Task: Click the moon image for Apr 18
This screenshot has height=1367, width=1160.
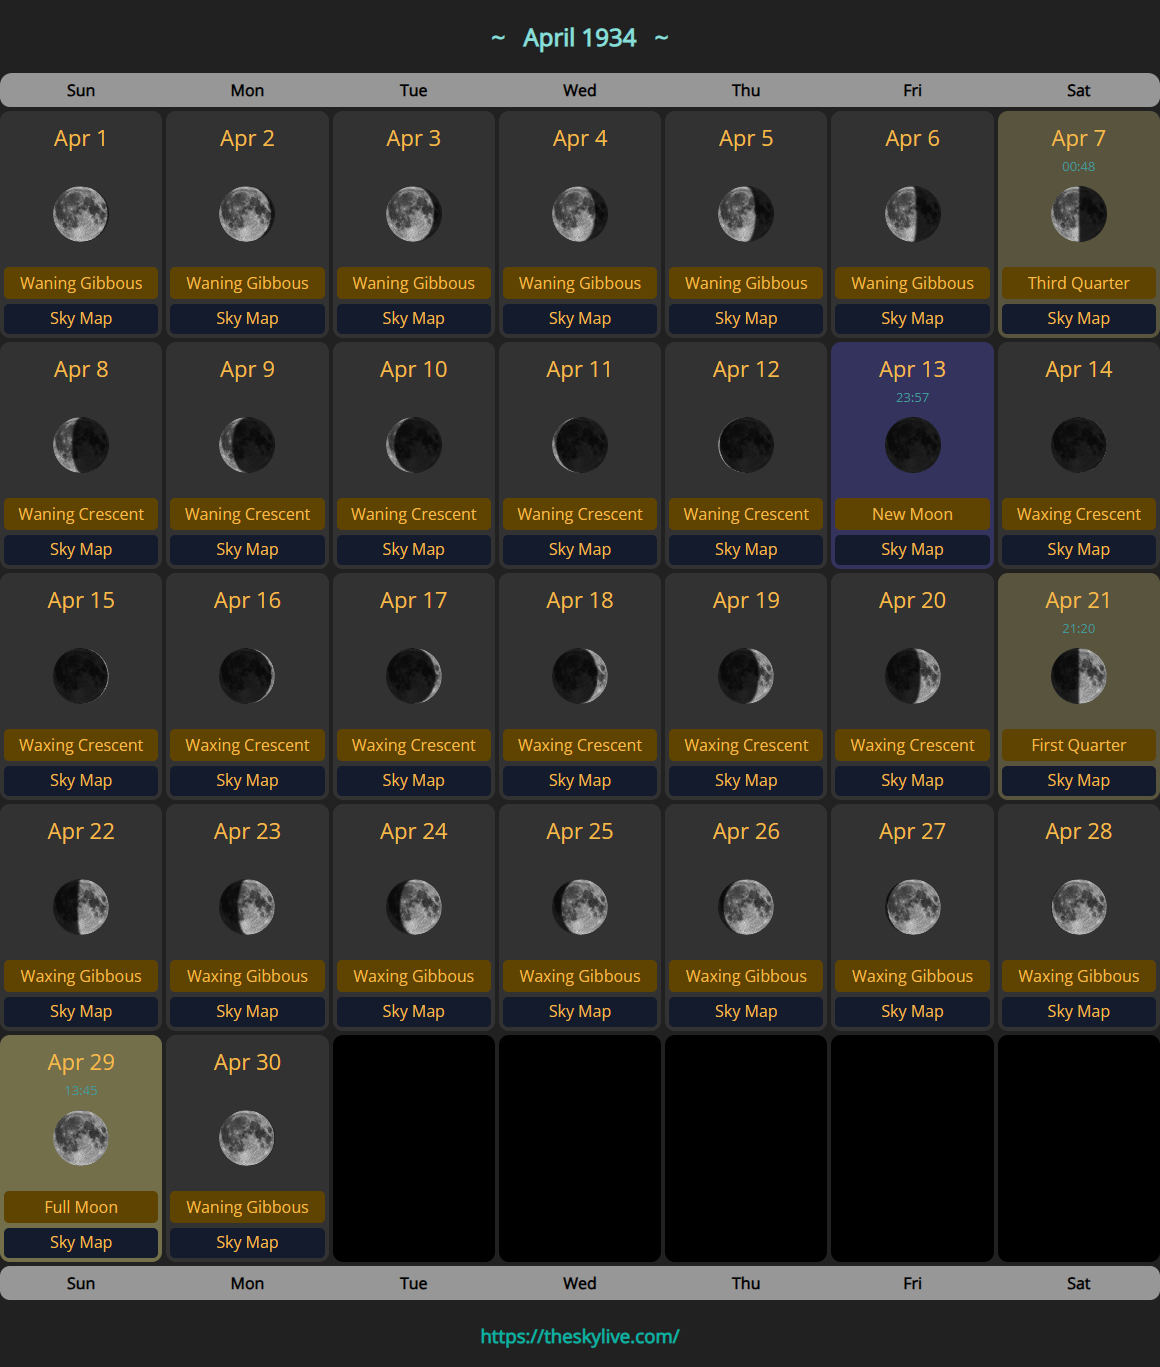Action: pos(580,676)
